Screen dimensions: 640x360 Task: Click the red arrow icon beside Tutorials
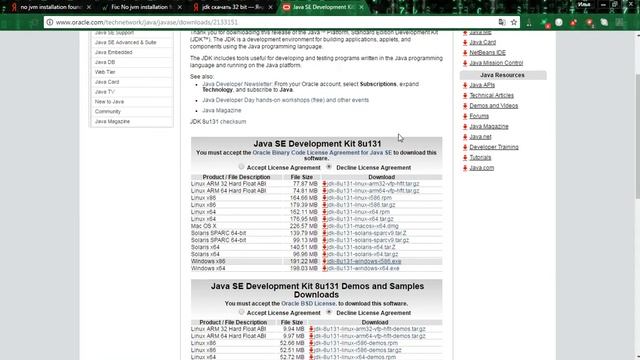465,158
